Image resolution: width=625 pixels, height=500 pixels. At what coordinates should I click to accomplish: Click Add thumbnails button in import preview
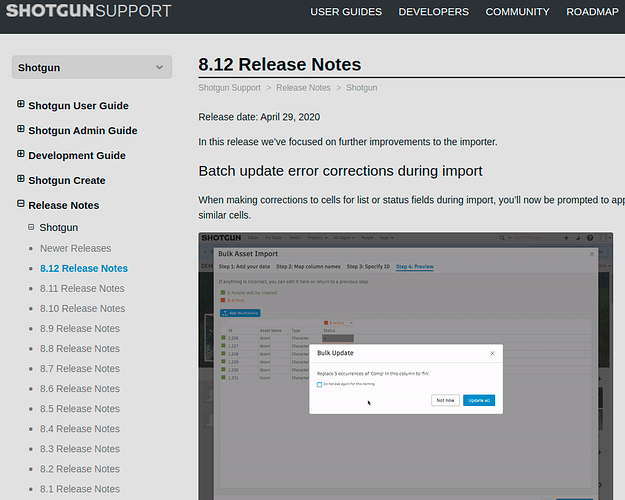tap(240, 313)
